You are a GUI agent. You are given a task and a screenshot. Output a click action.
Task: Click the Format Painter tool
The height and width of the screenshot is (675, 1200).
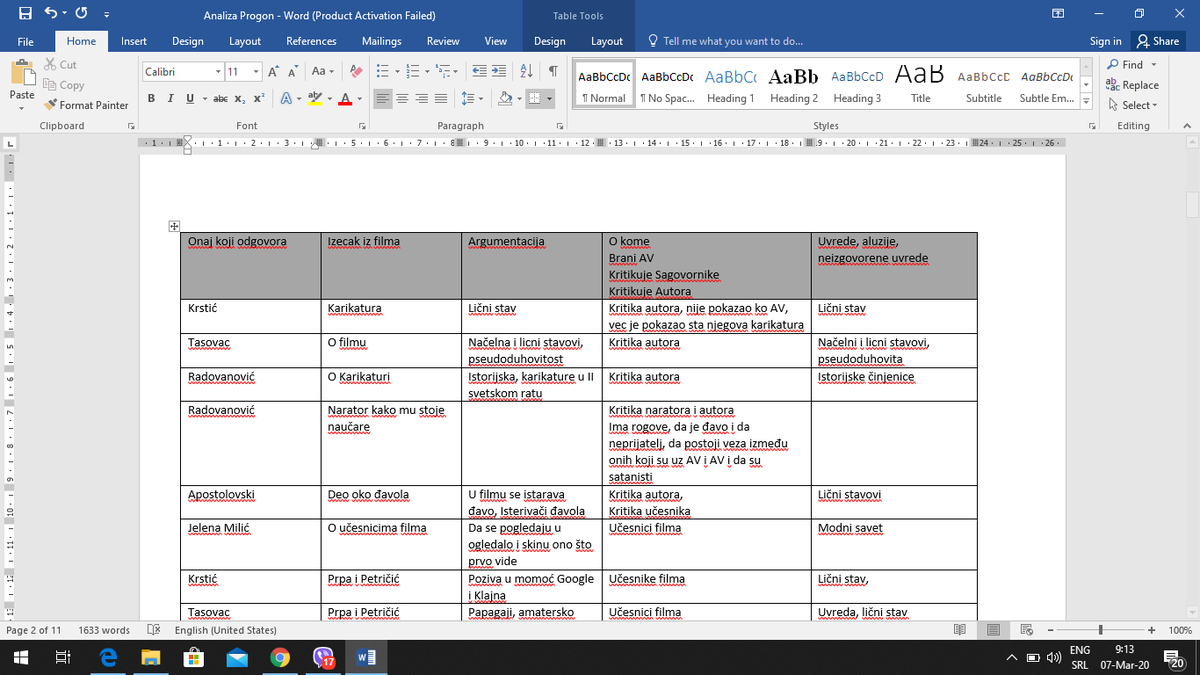pyautogui.click(x=87, y=105)
